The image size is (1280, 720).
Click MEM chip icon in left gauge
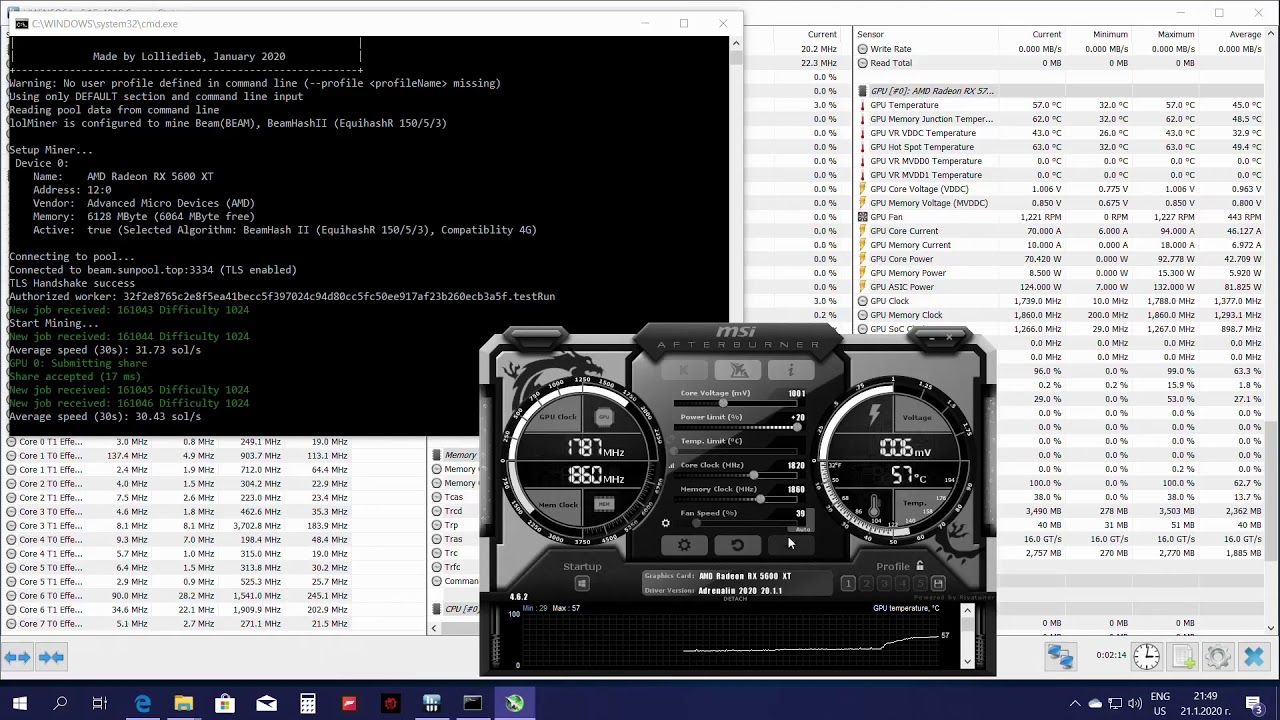click(x=603, y=504)
